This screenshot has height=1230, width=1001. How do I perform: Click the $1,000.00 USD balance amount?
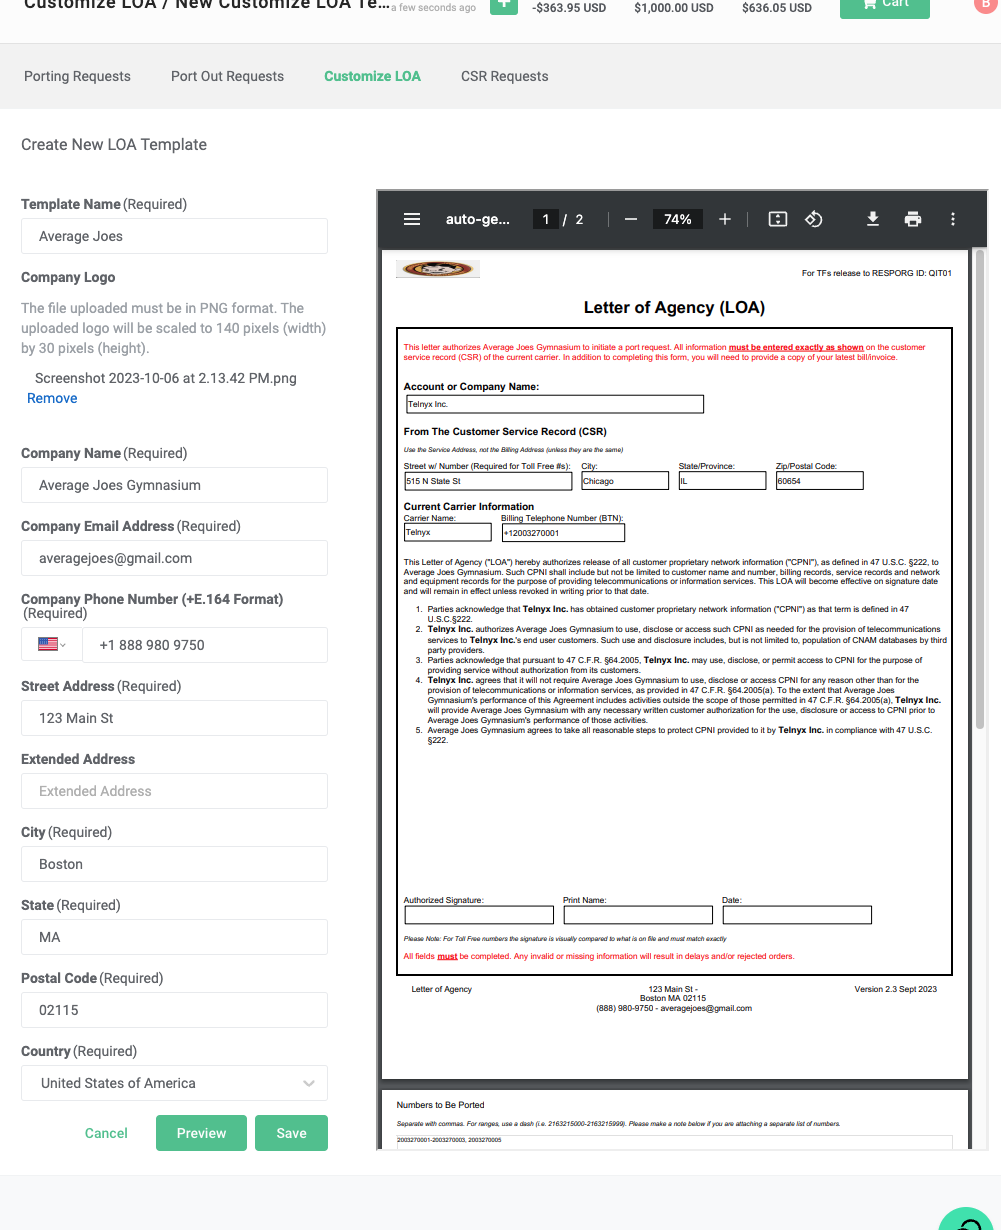pyautogui.click(x=674, y=8)
